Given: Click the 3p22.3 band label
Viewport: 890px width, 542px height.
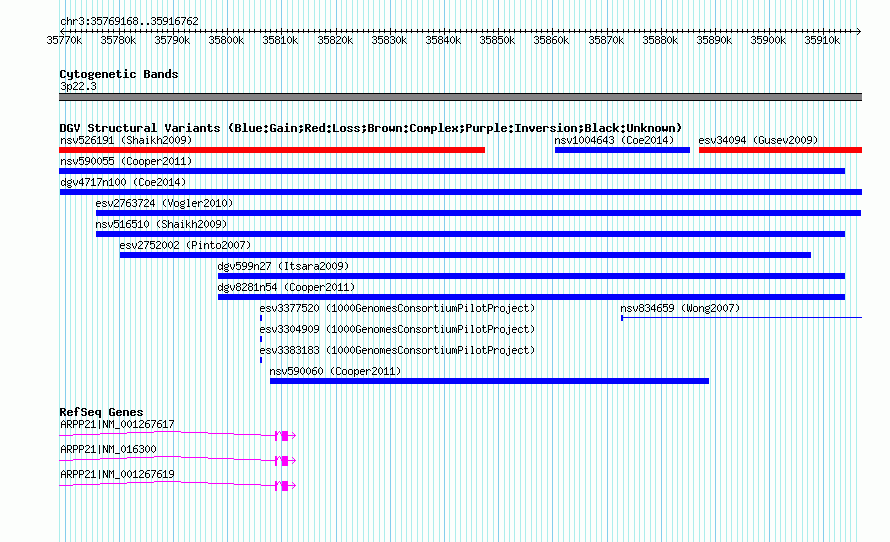Looking at the screenshot, I should [78, 86].
